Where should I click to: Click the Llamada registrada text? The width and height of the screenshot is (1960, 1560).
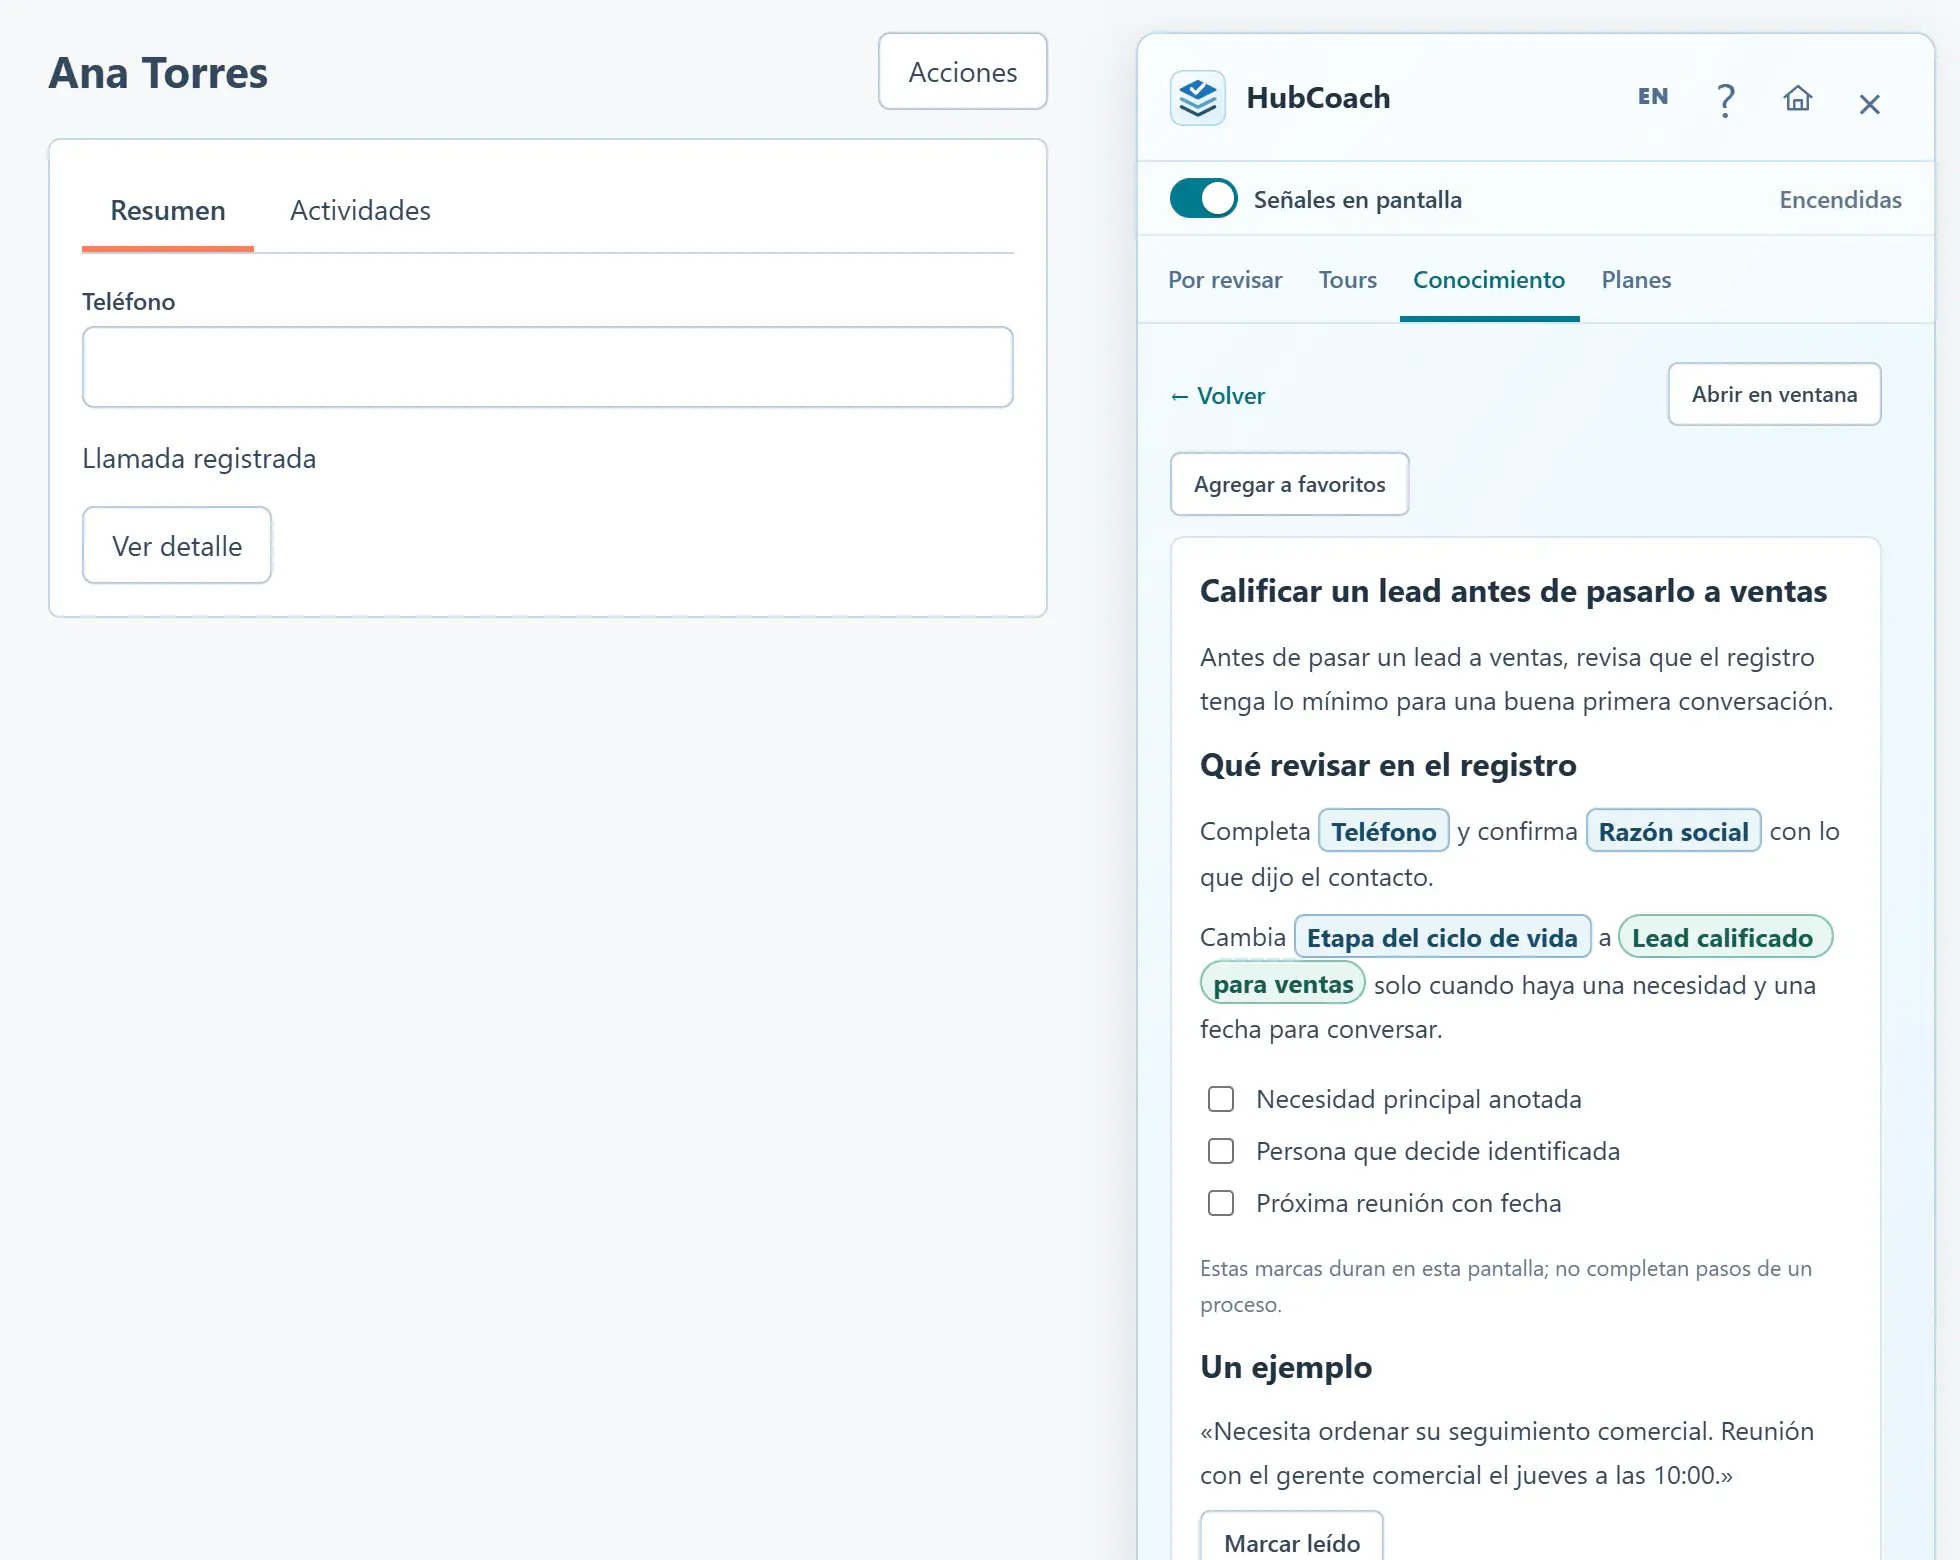(x=199, y=459)
